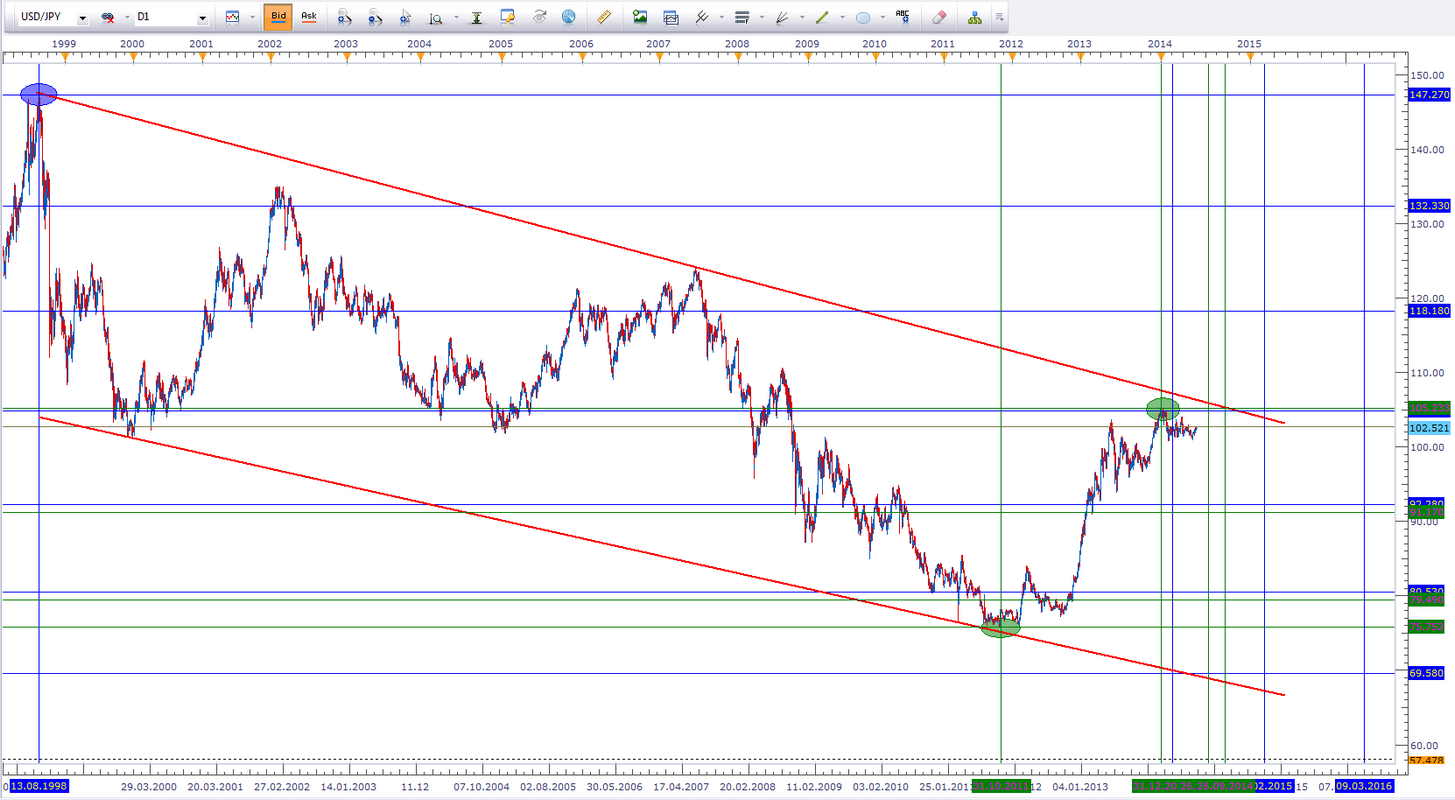Select the Fibonacci retracement lines tool

[742, 18]
